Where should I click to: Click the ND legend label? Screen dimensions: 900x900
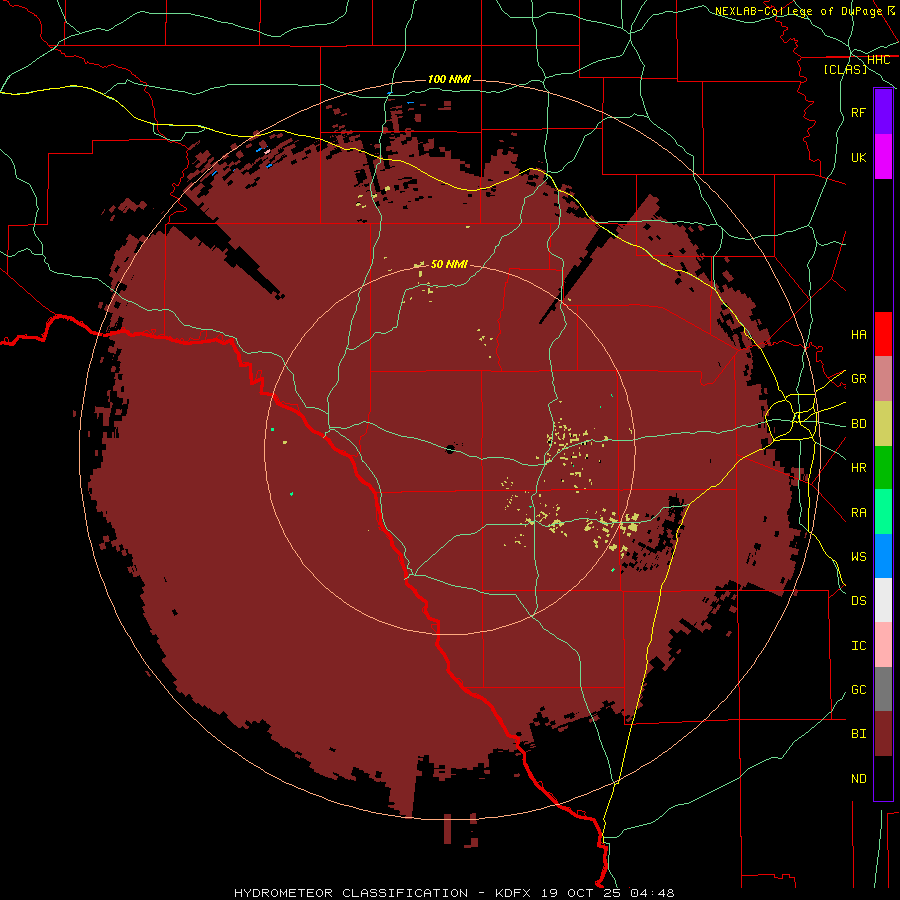[858, 778]
